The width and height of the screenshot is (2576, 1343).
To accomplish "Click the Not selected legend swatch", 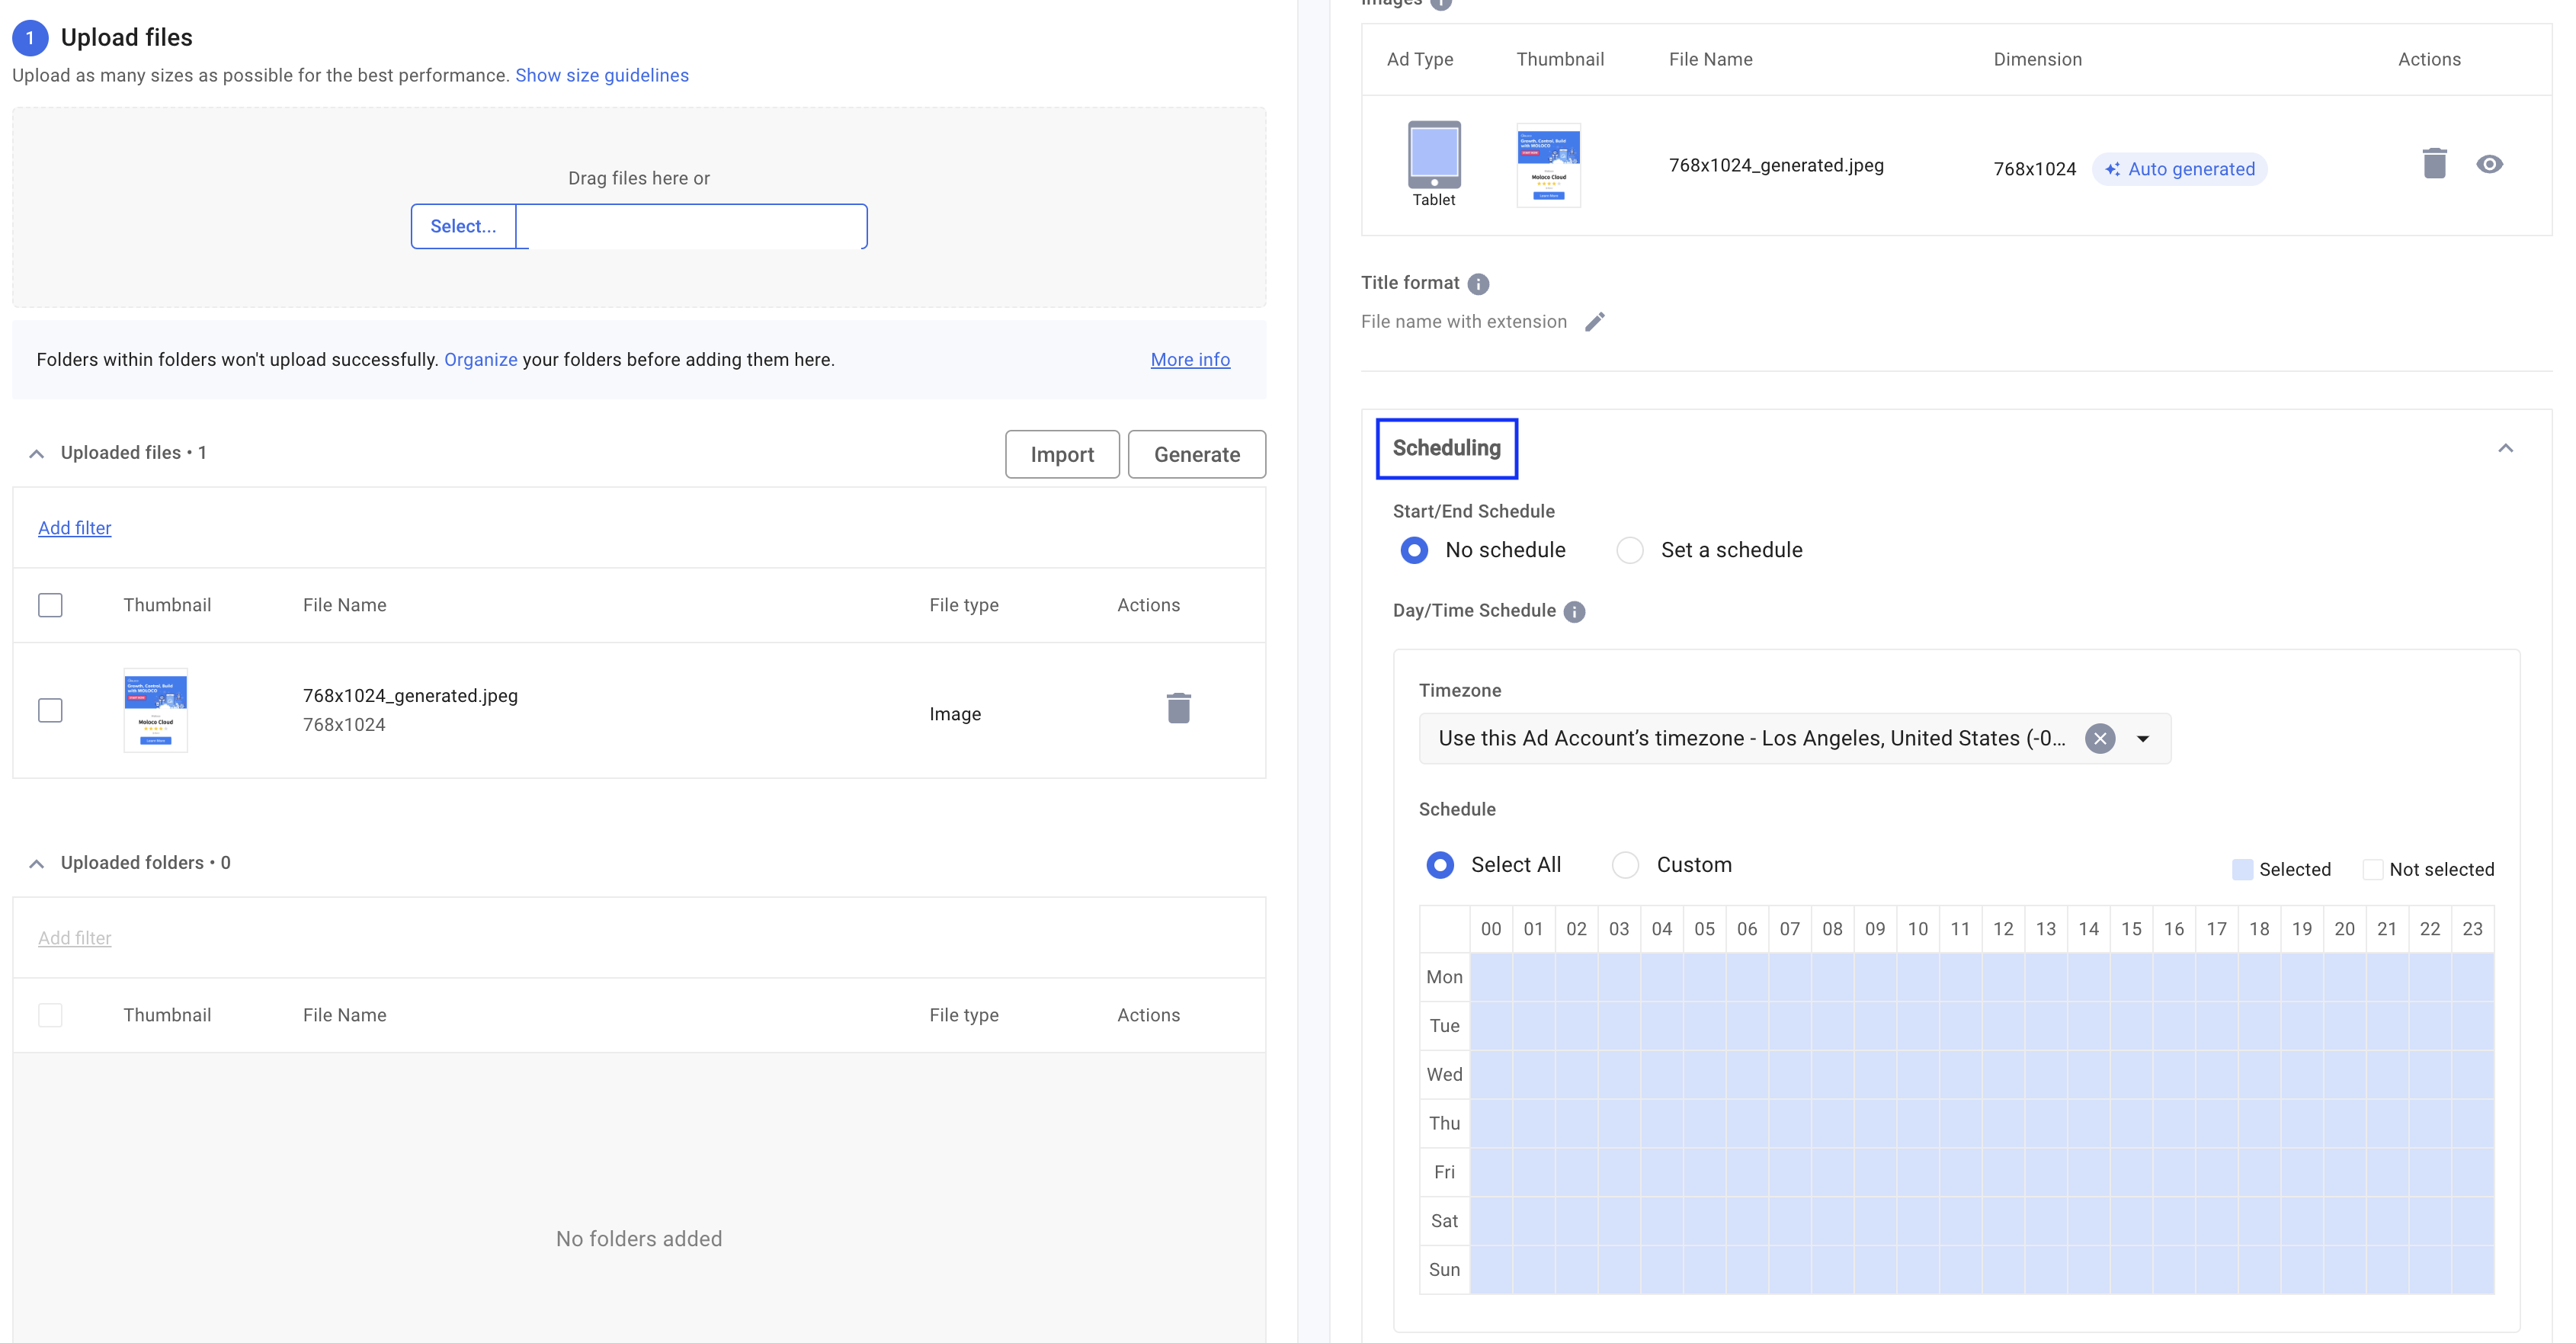I will 2372,870.
